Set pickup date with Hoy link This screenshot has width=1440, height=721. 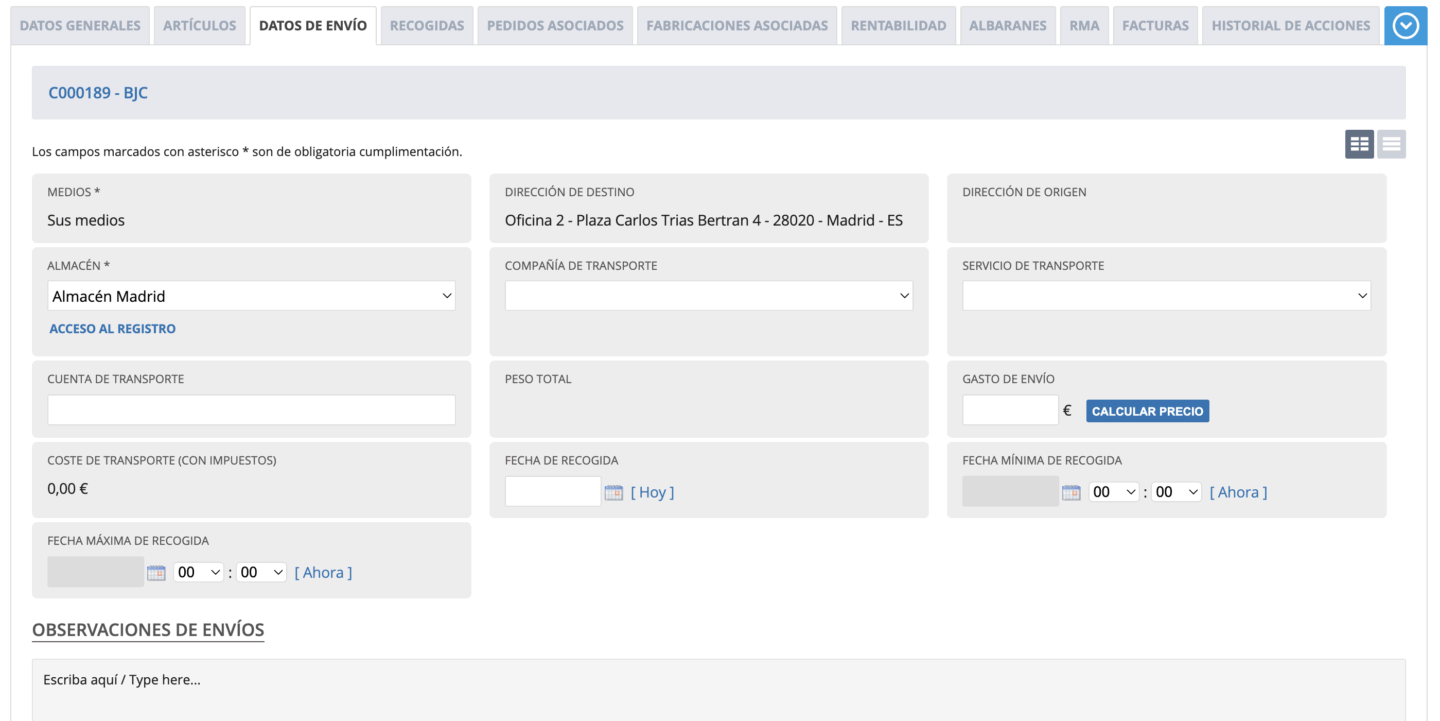click(x=652, y=492)
